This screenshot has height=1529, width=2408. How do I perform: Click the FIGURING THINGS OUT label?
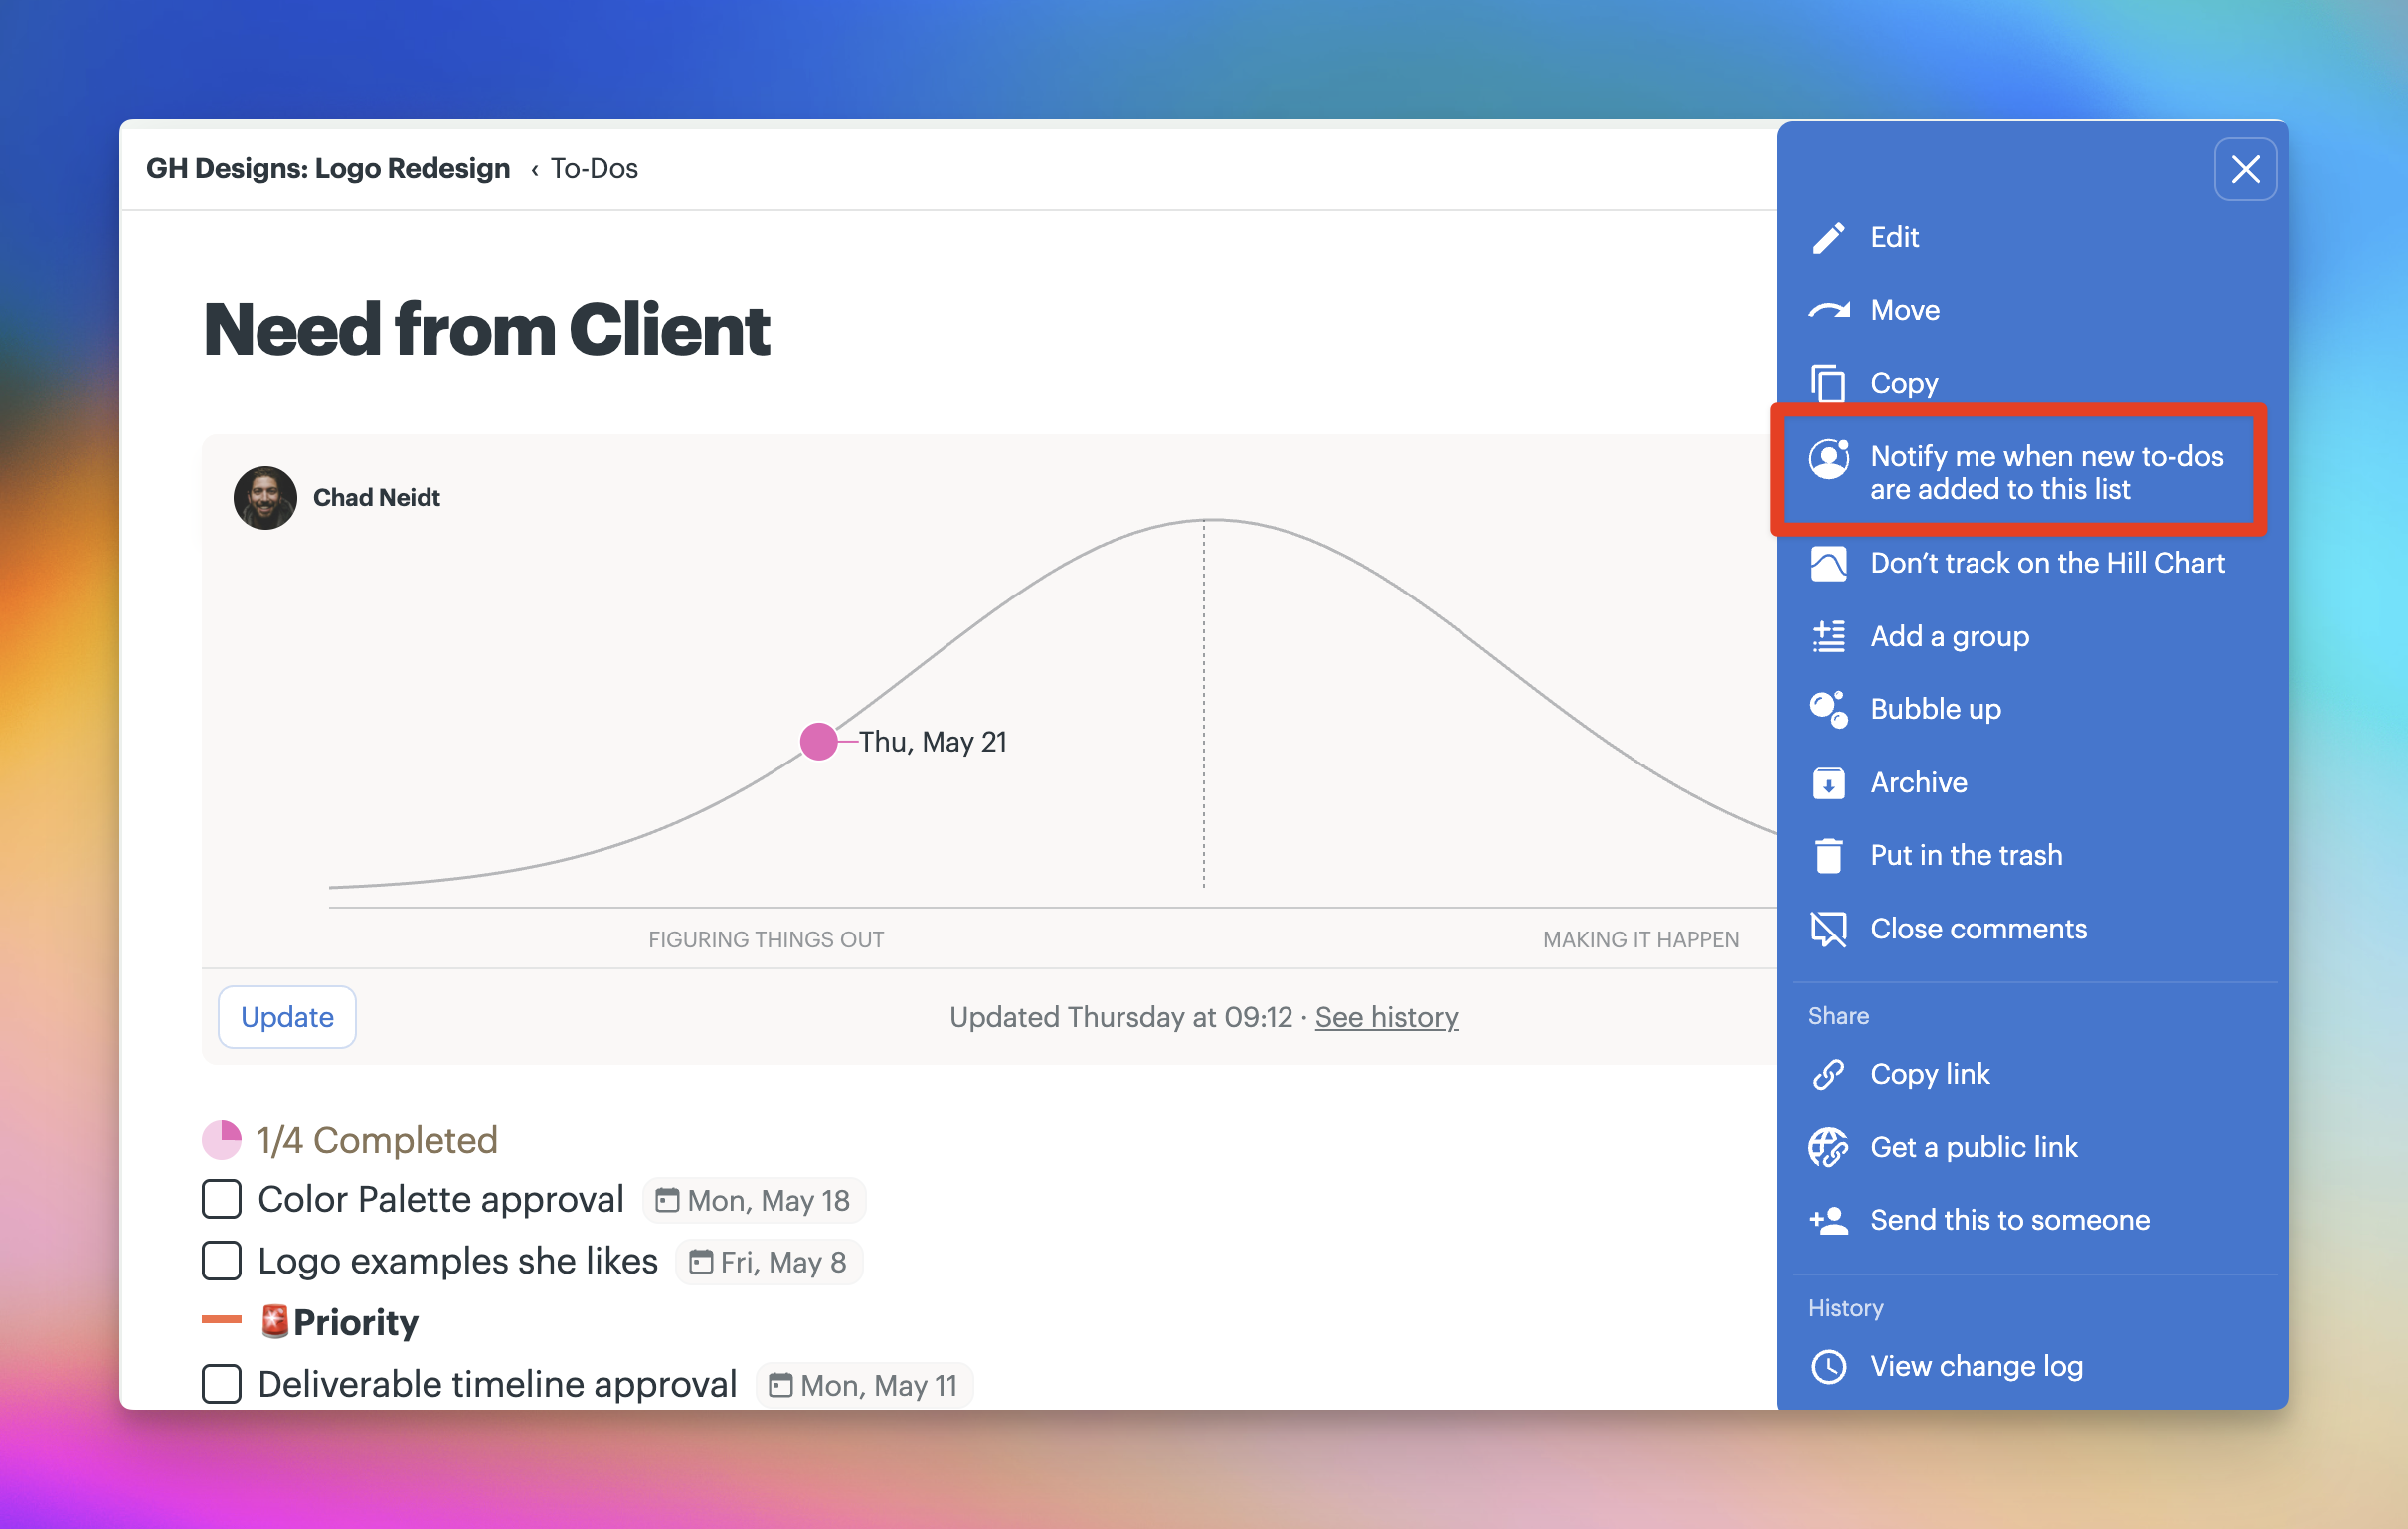point(766,940)
